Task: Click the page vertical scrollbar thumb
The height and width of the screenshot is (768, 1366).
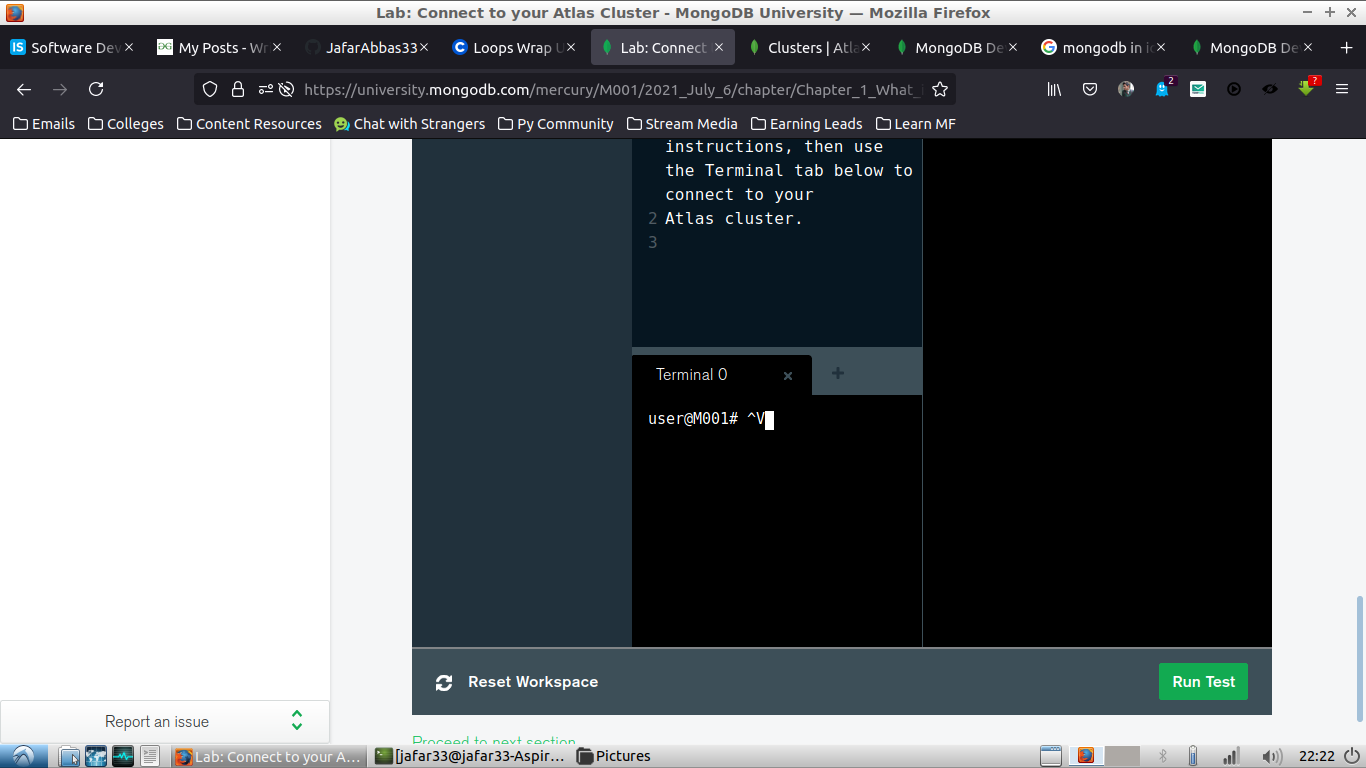Action: [1359, 658]
